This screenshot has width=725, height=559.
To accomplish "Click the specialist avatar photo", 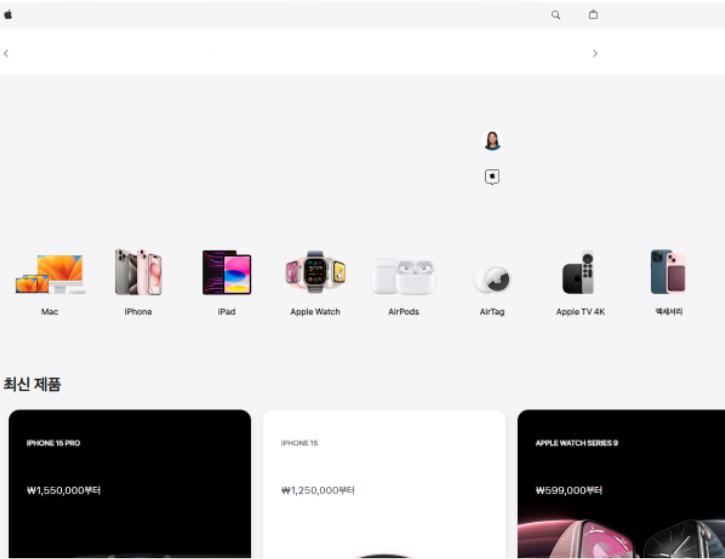I will click(x=492, y=140).
